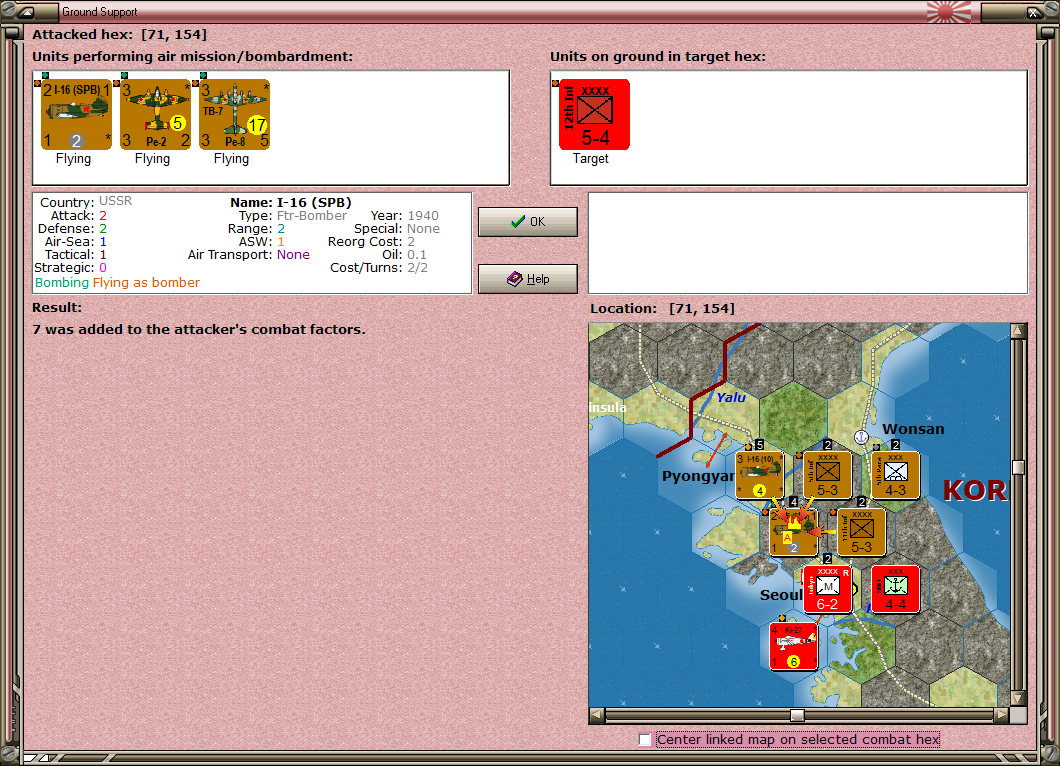Click the 5-3 infantry counter north of combat

coord(827,475)
